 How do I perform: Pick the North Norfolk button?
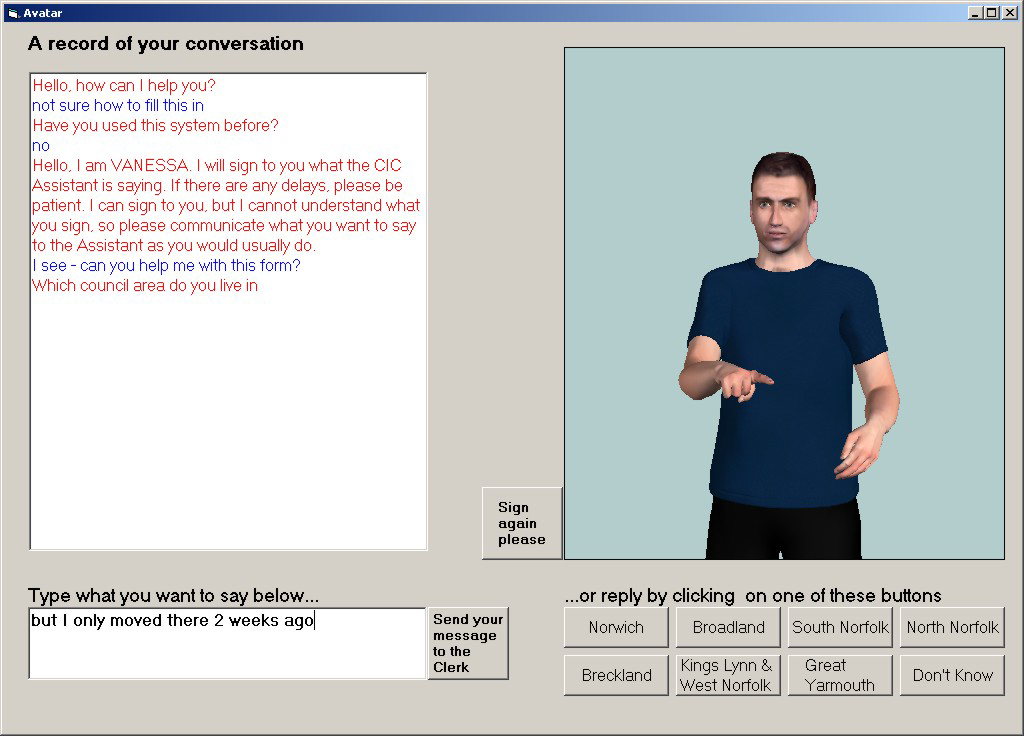(952, 627)
